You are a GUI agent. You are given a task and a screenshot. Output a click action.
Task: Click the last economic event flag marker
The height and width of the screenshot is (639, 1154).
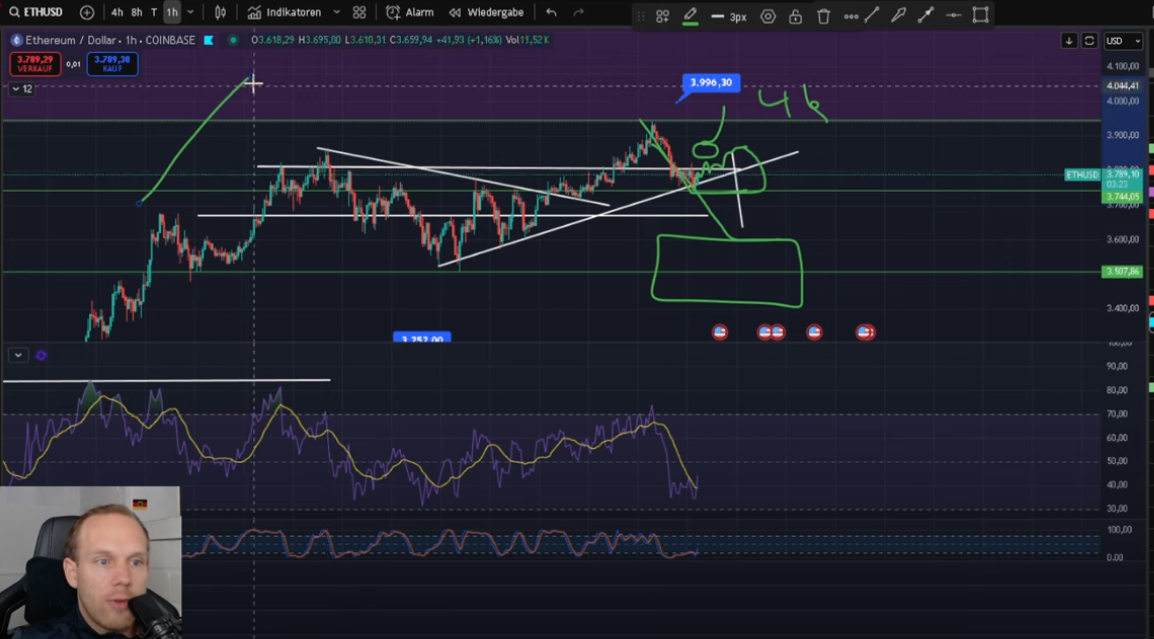coord(866,333)
